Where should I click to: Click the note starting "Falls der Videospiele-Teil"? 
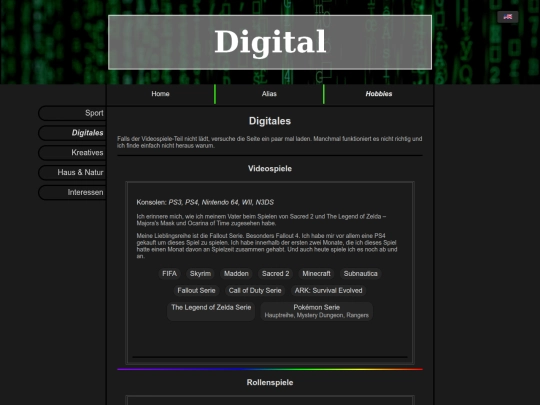click(270, 142)
